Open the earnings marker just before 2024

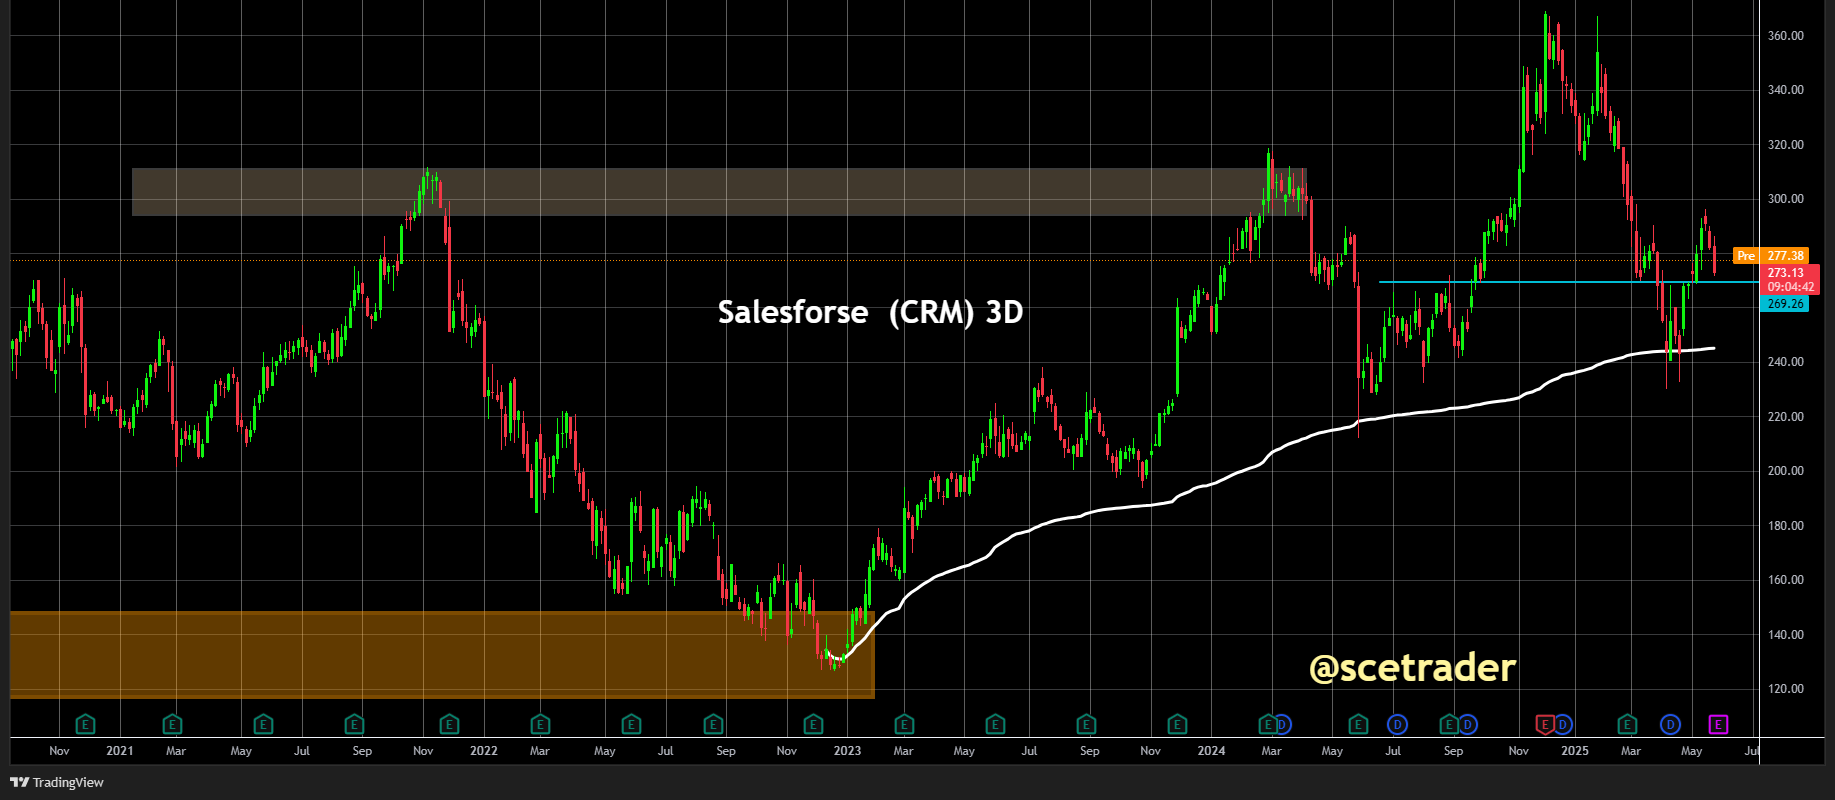(1177, 724)
